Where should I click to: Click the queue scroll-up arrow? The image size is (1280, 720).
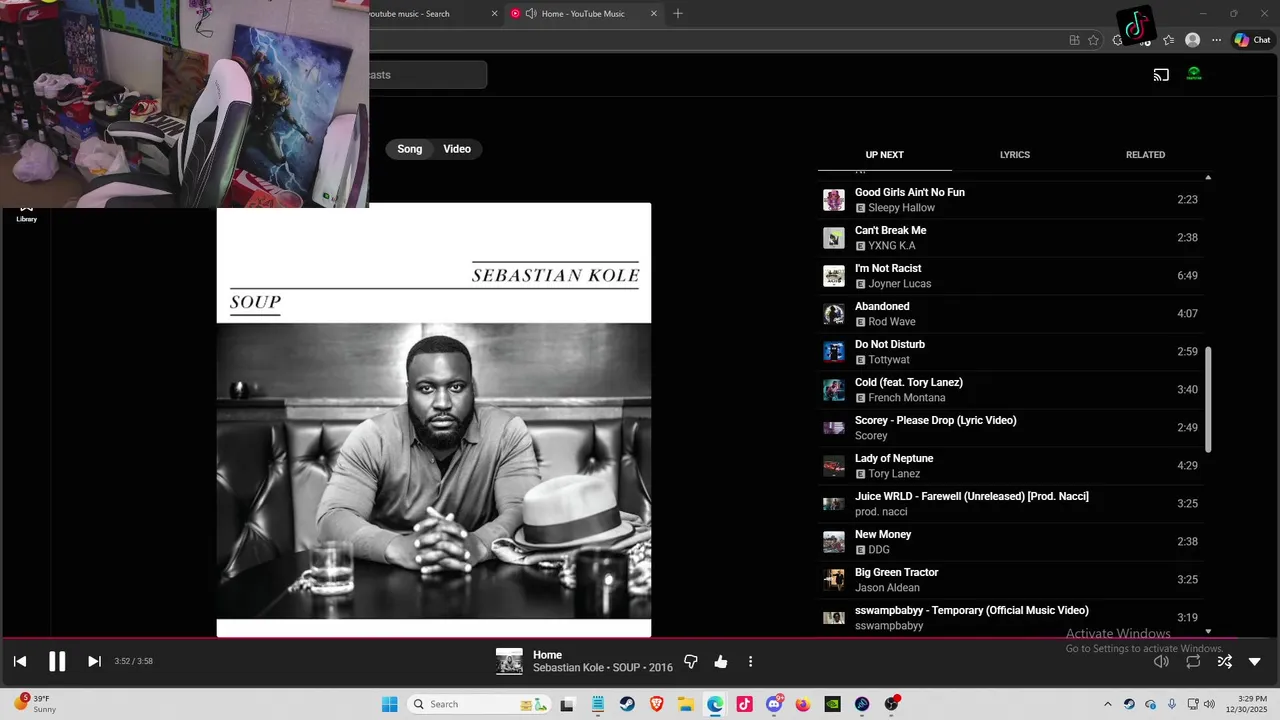coord(1208,177)
